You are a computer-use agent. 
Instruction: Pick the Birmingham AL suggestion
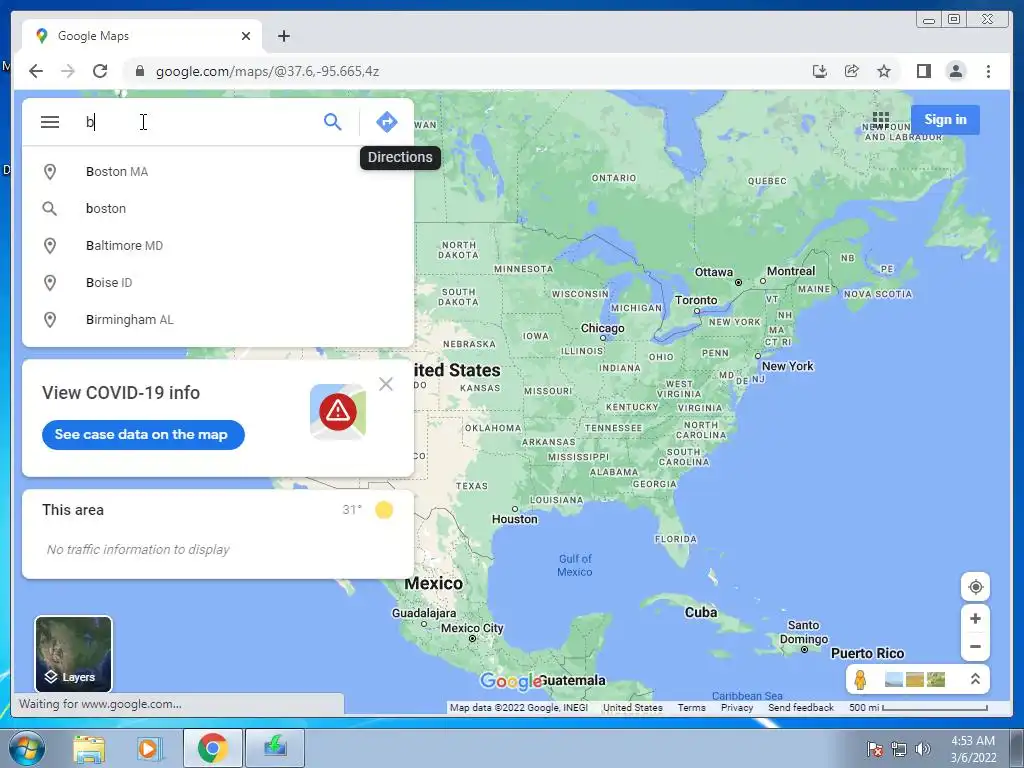tap(218, 319)
